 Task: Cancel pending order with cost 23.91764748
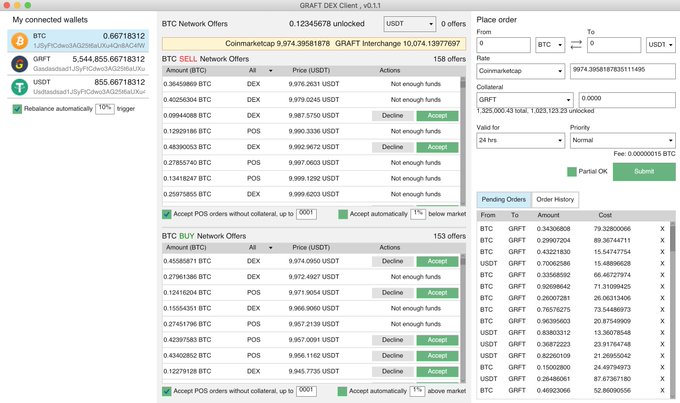[x=662, y=344]
